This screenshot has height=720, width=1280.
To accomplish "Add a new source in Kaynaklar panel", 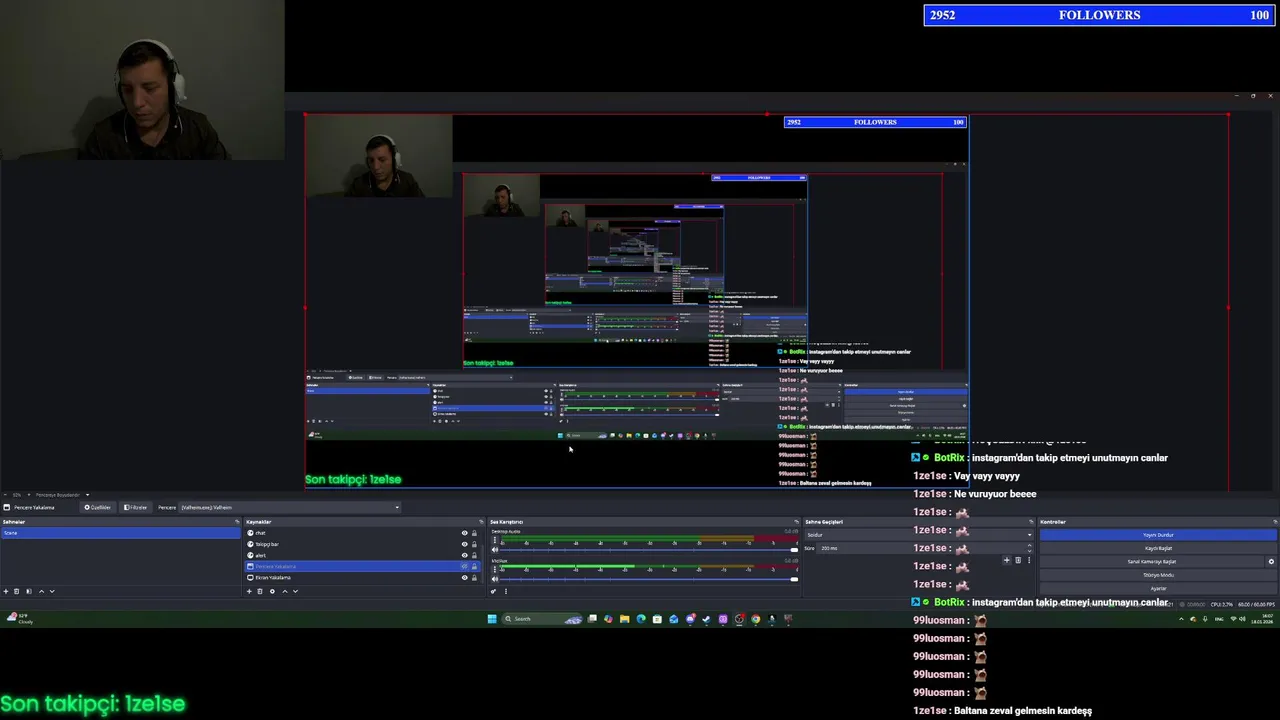I will coord(249,591).
